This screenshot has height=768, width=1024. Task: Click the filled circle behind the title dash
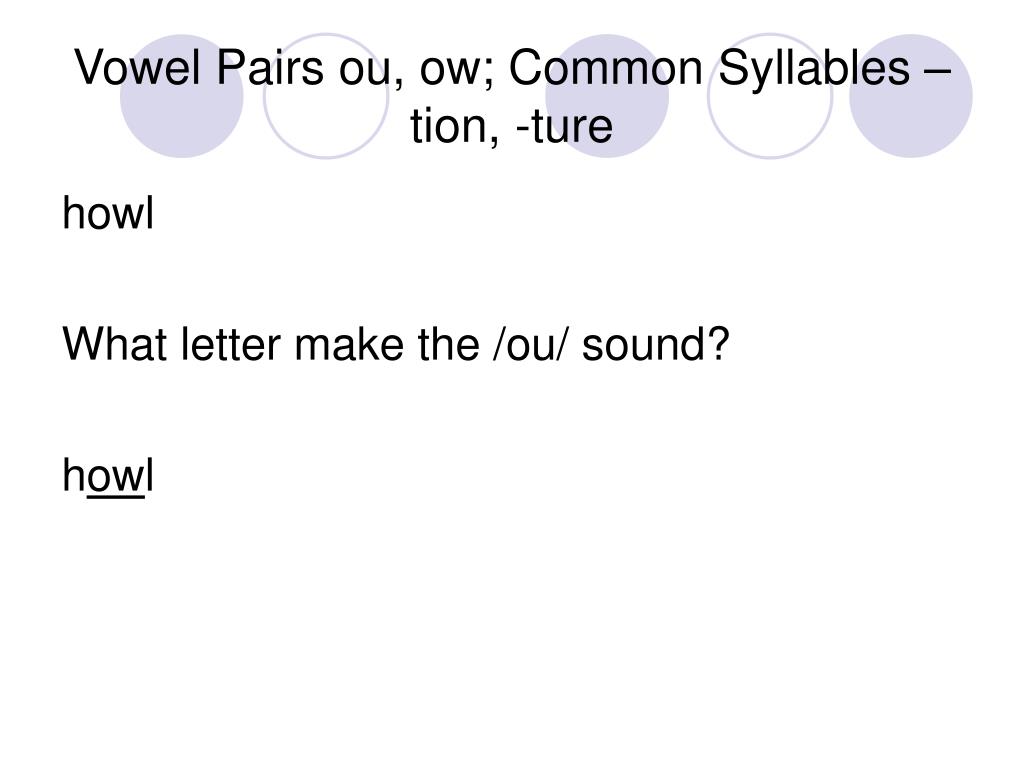910,96
